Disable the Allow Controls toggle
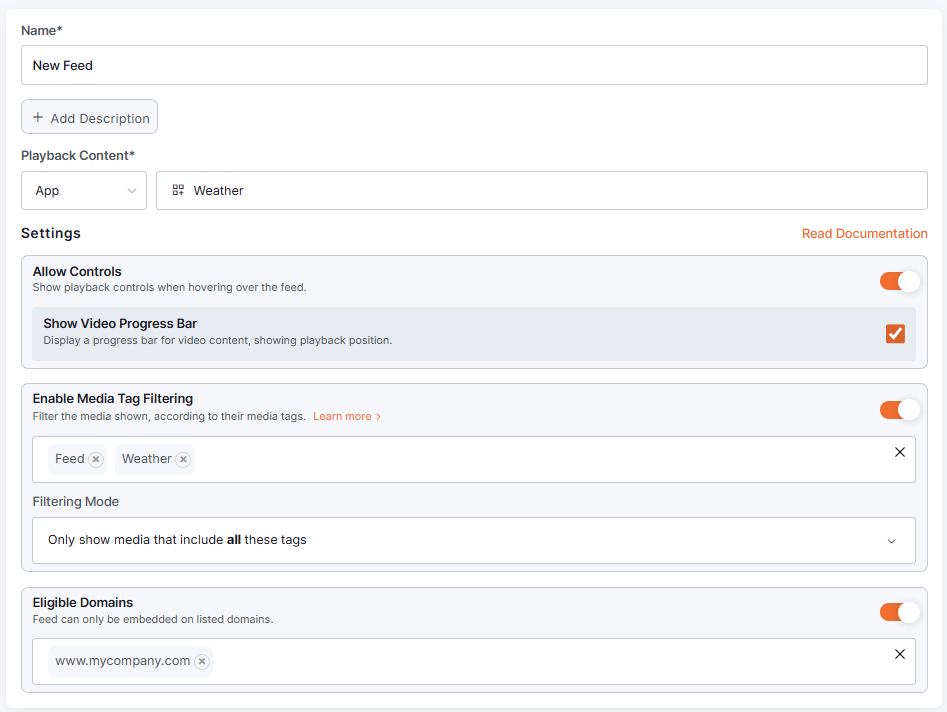 [x=899, y=281]
